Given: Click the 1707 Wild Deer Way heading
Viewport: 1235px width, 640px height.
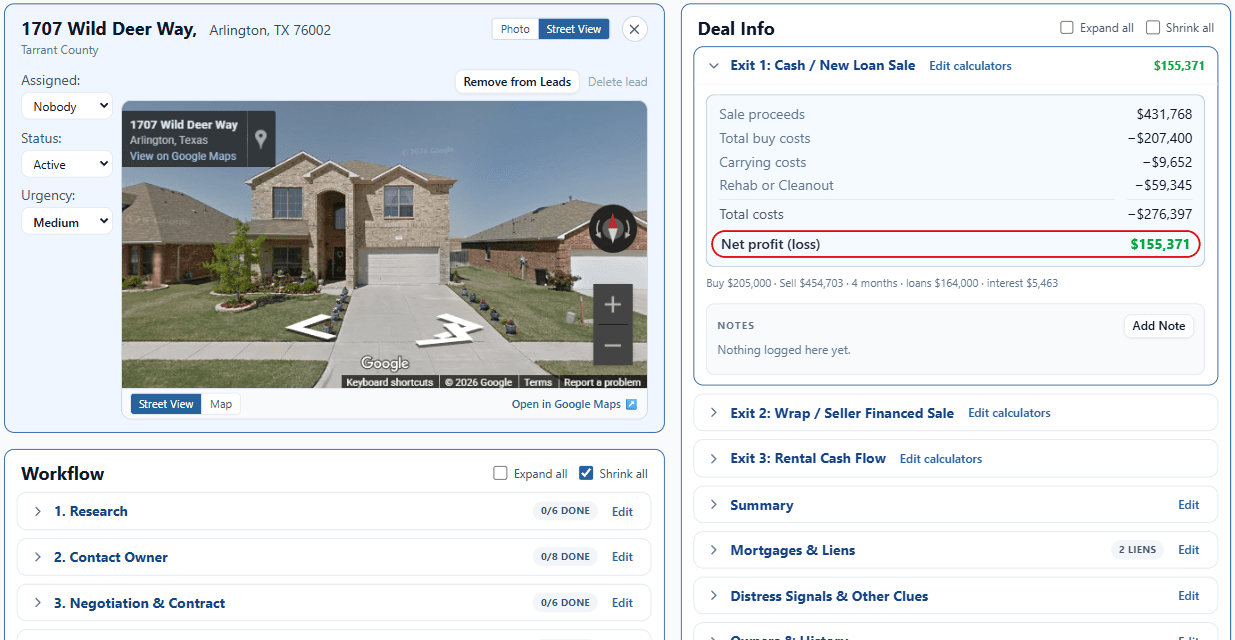Looking at the screenshot, I should click(x=109, y=29).
